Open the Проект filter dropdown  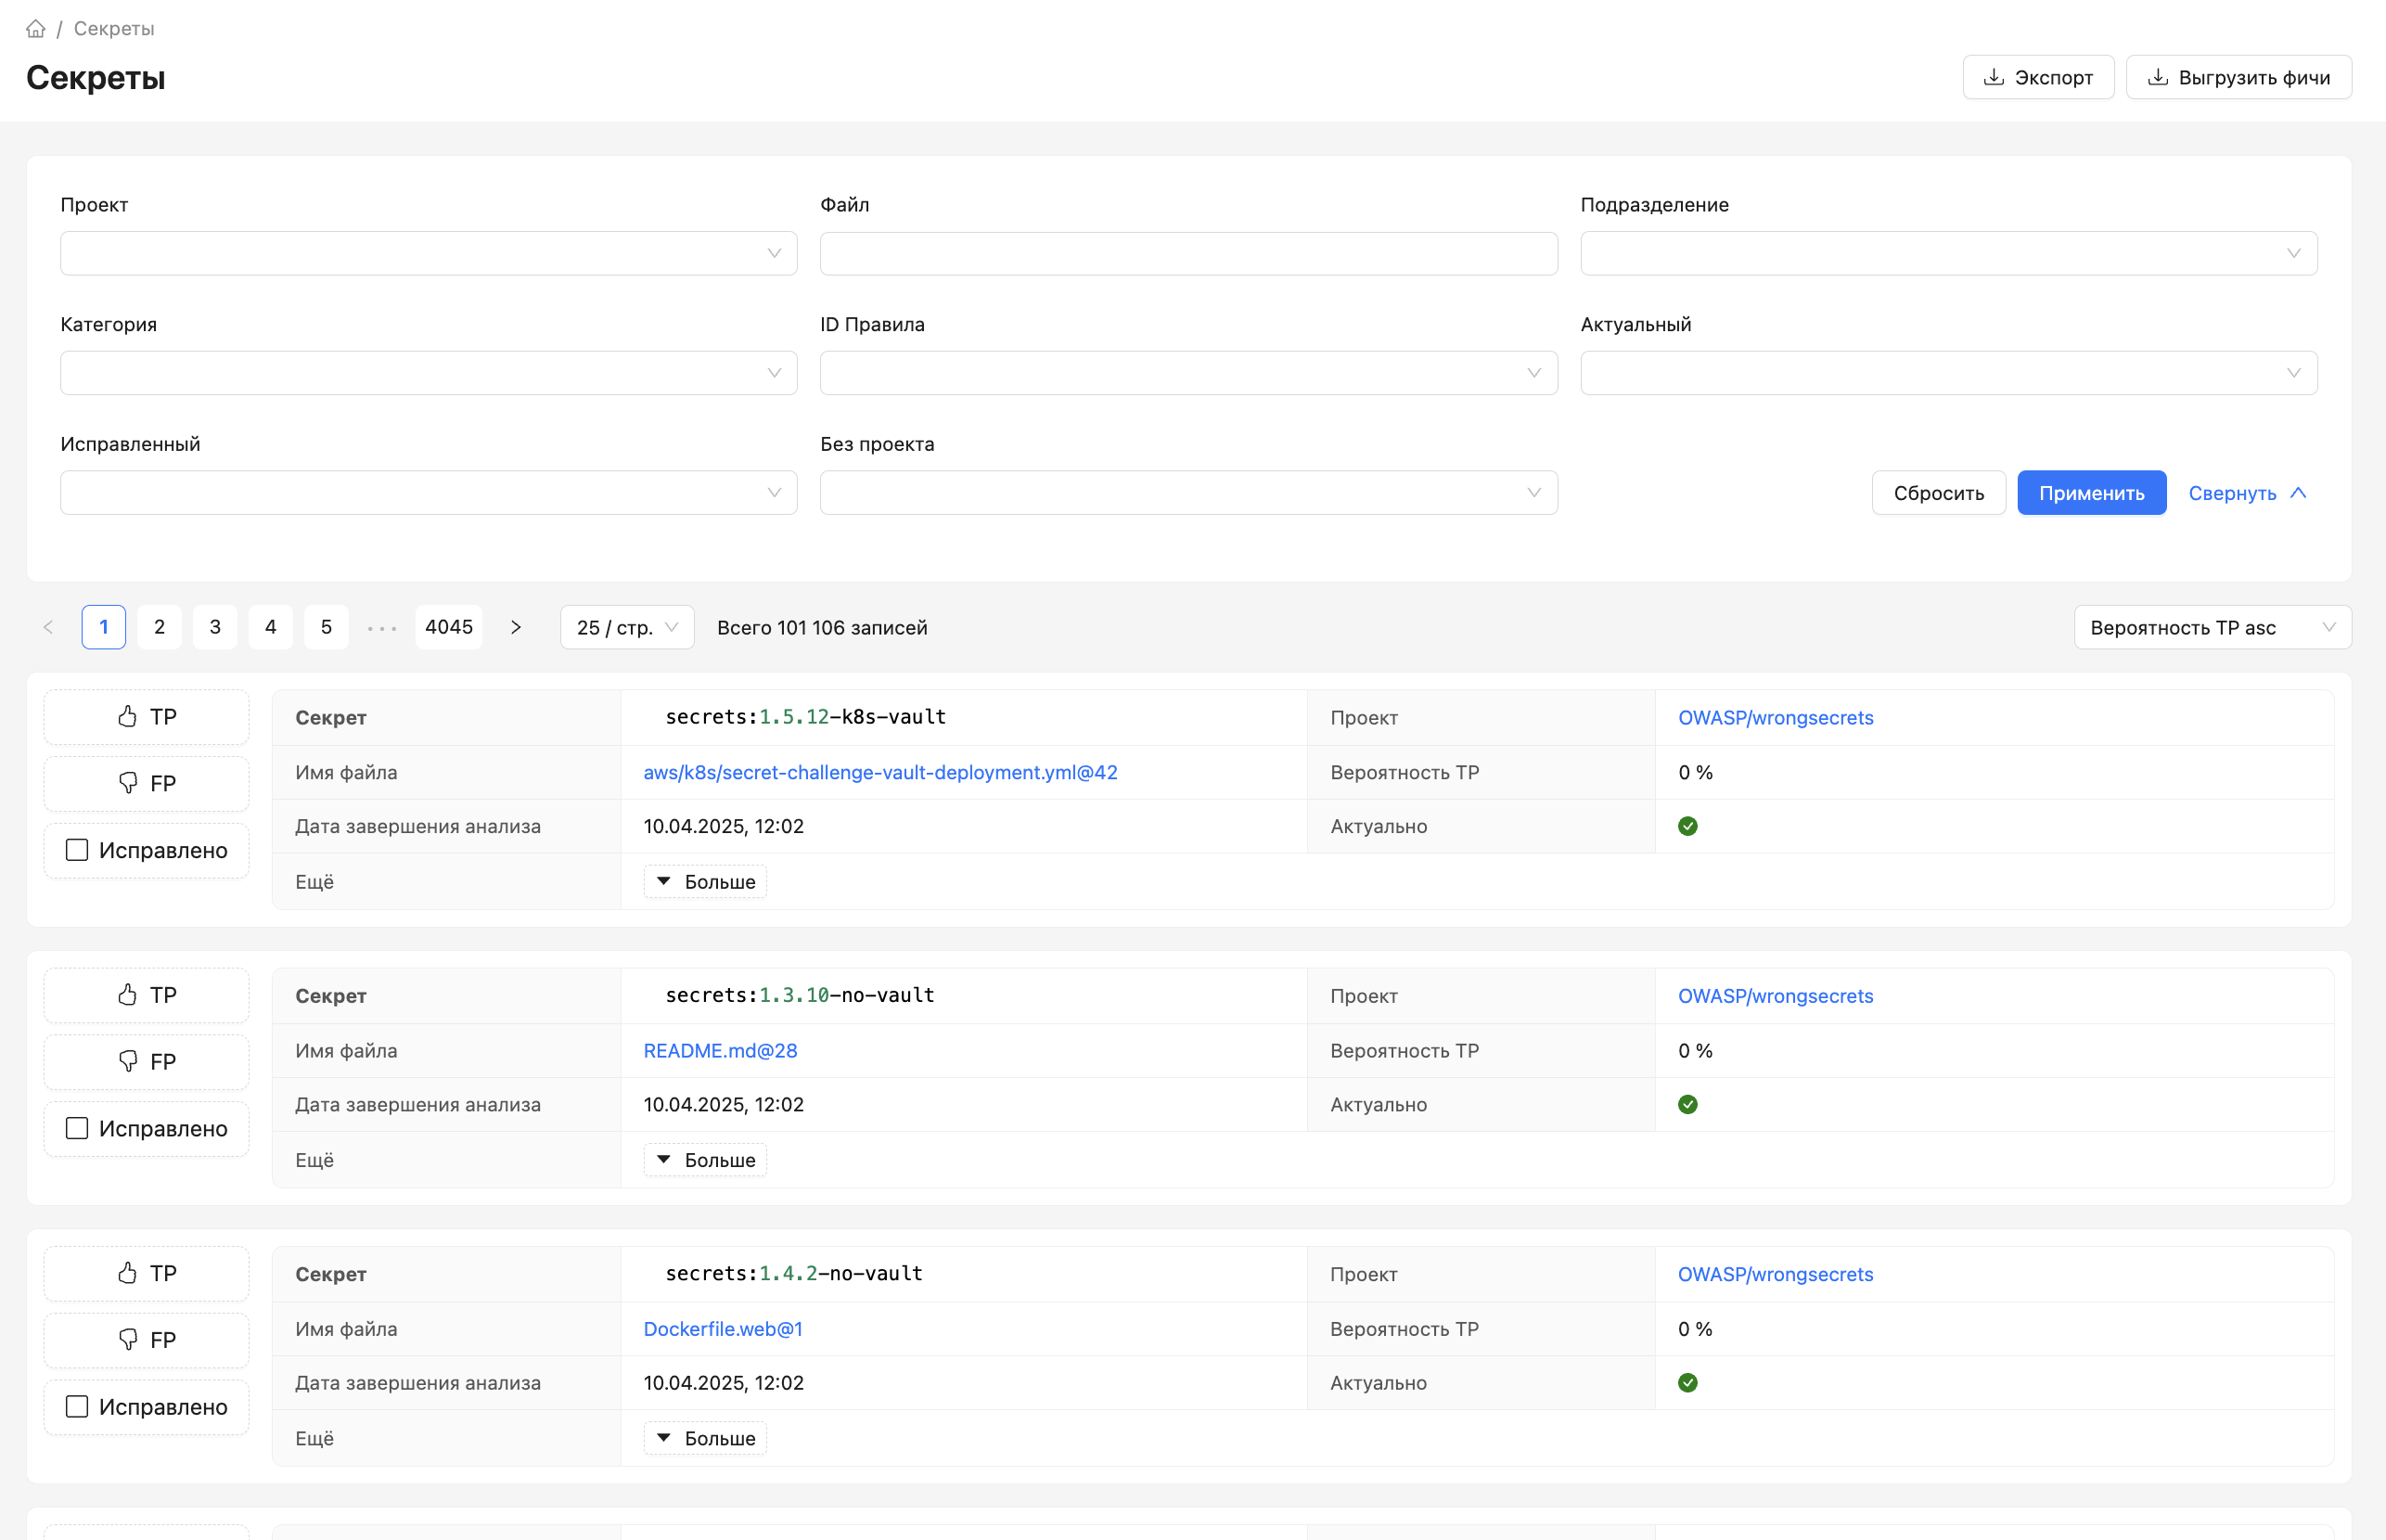(428, 253)
